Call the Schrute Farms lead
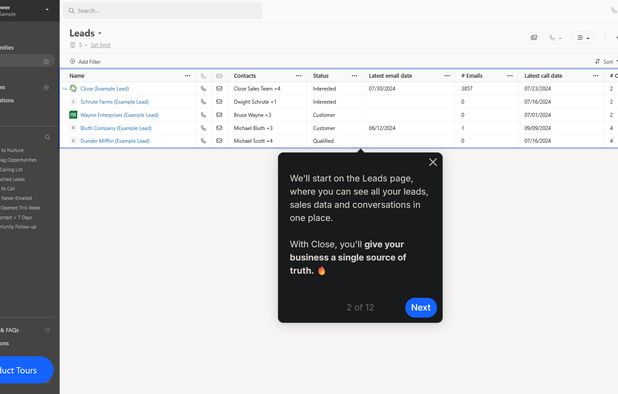618x394 pixels. point(203,102)
